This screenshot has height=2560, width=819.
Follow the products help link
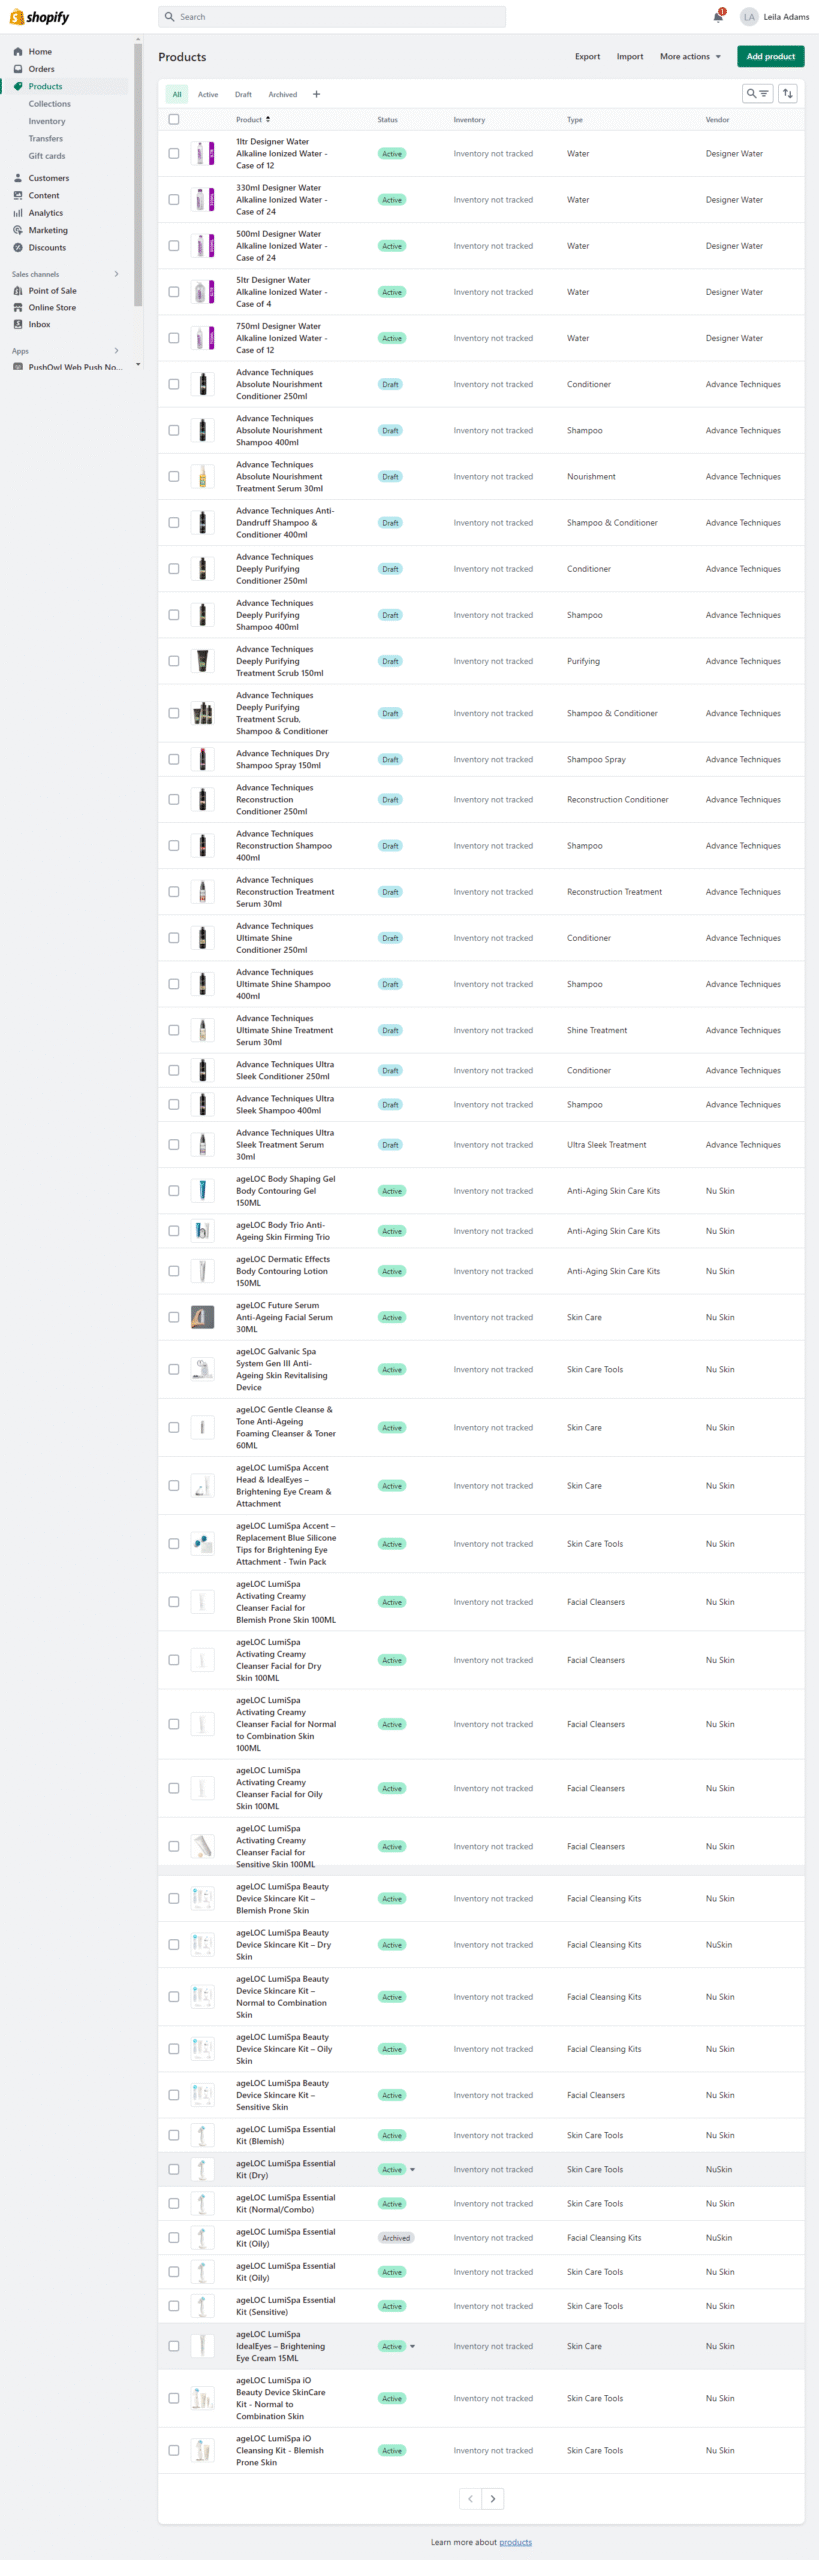click(x=515, y=2541)
